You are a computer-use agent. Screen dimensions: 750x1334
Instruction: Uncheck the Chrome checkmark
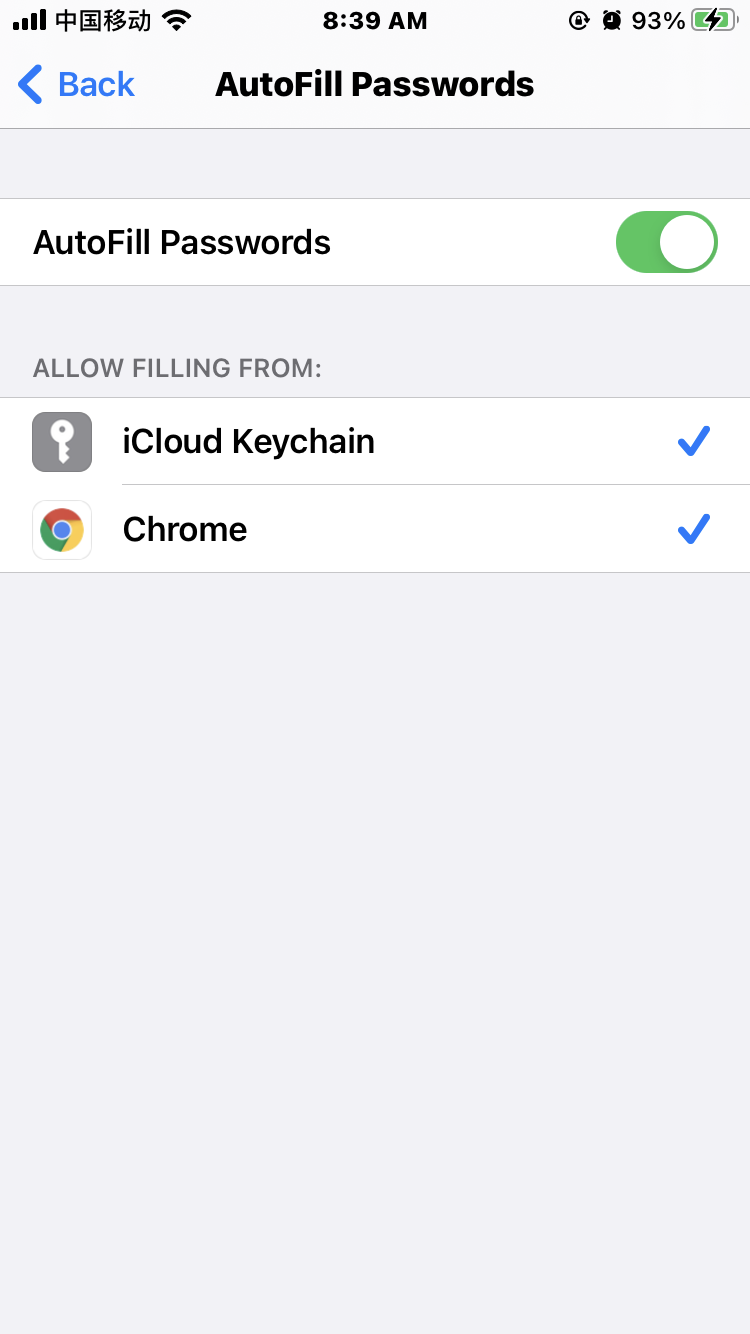coord(693,529)
